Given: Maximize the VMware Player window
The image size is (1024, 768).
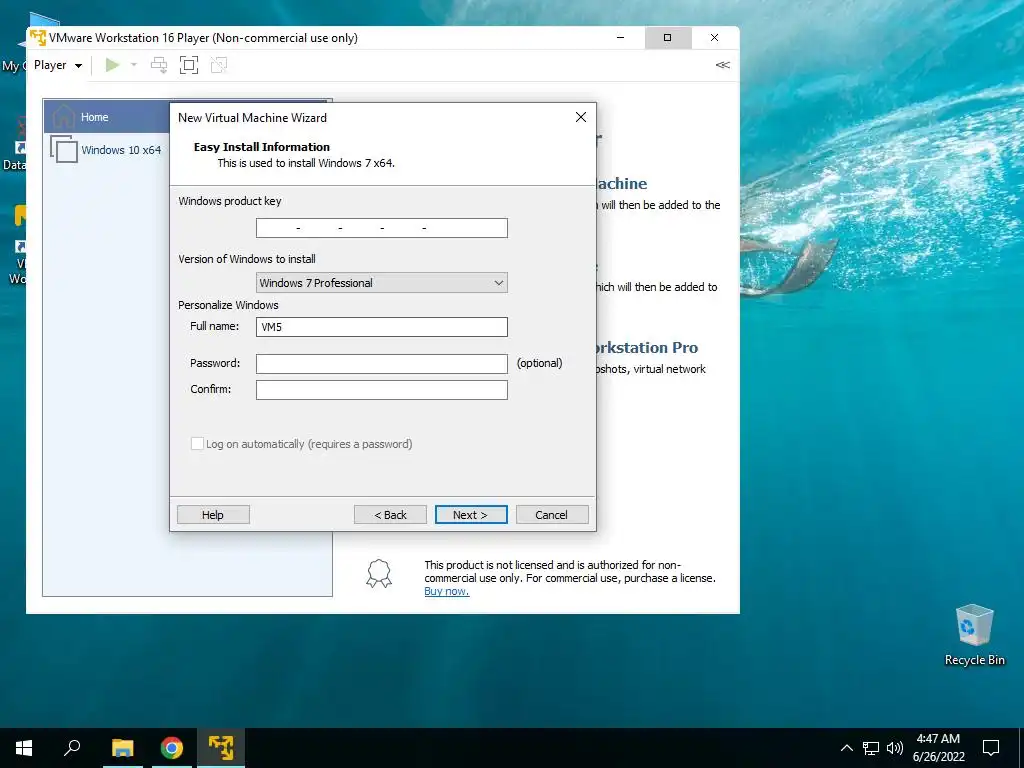Looking at the screenshot, I should pos(667,38).
